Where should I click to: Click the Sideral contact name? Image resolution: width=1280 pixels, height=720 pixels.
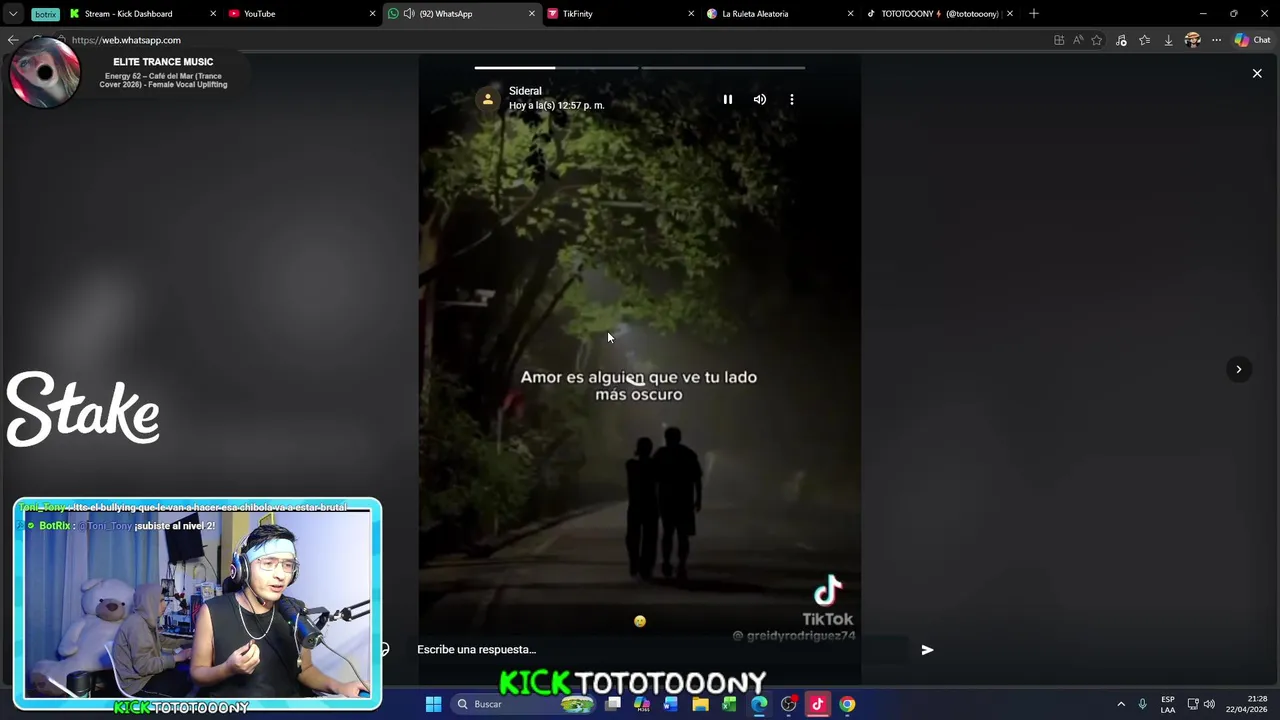pyautogui.click(x=525, y=91)
